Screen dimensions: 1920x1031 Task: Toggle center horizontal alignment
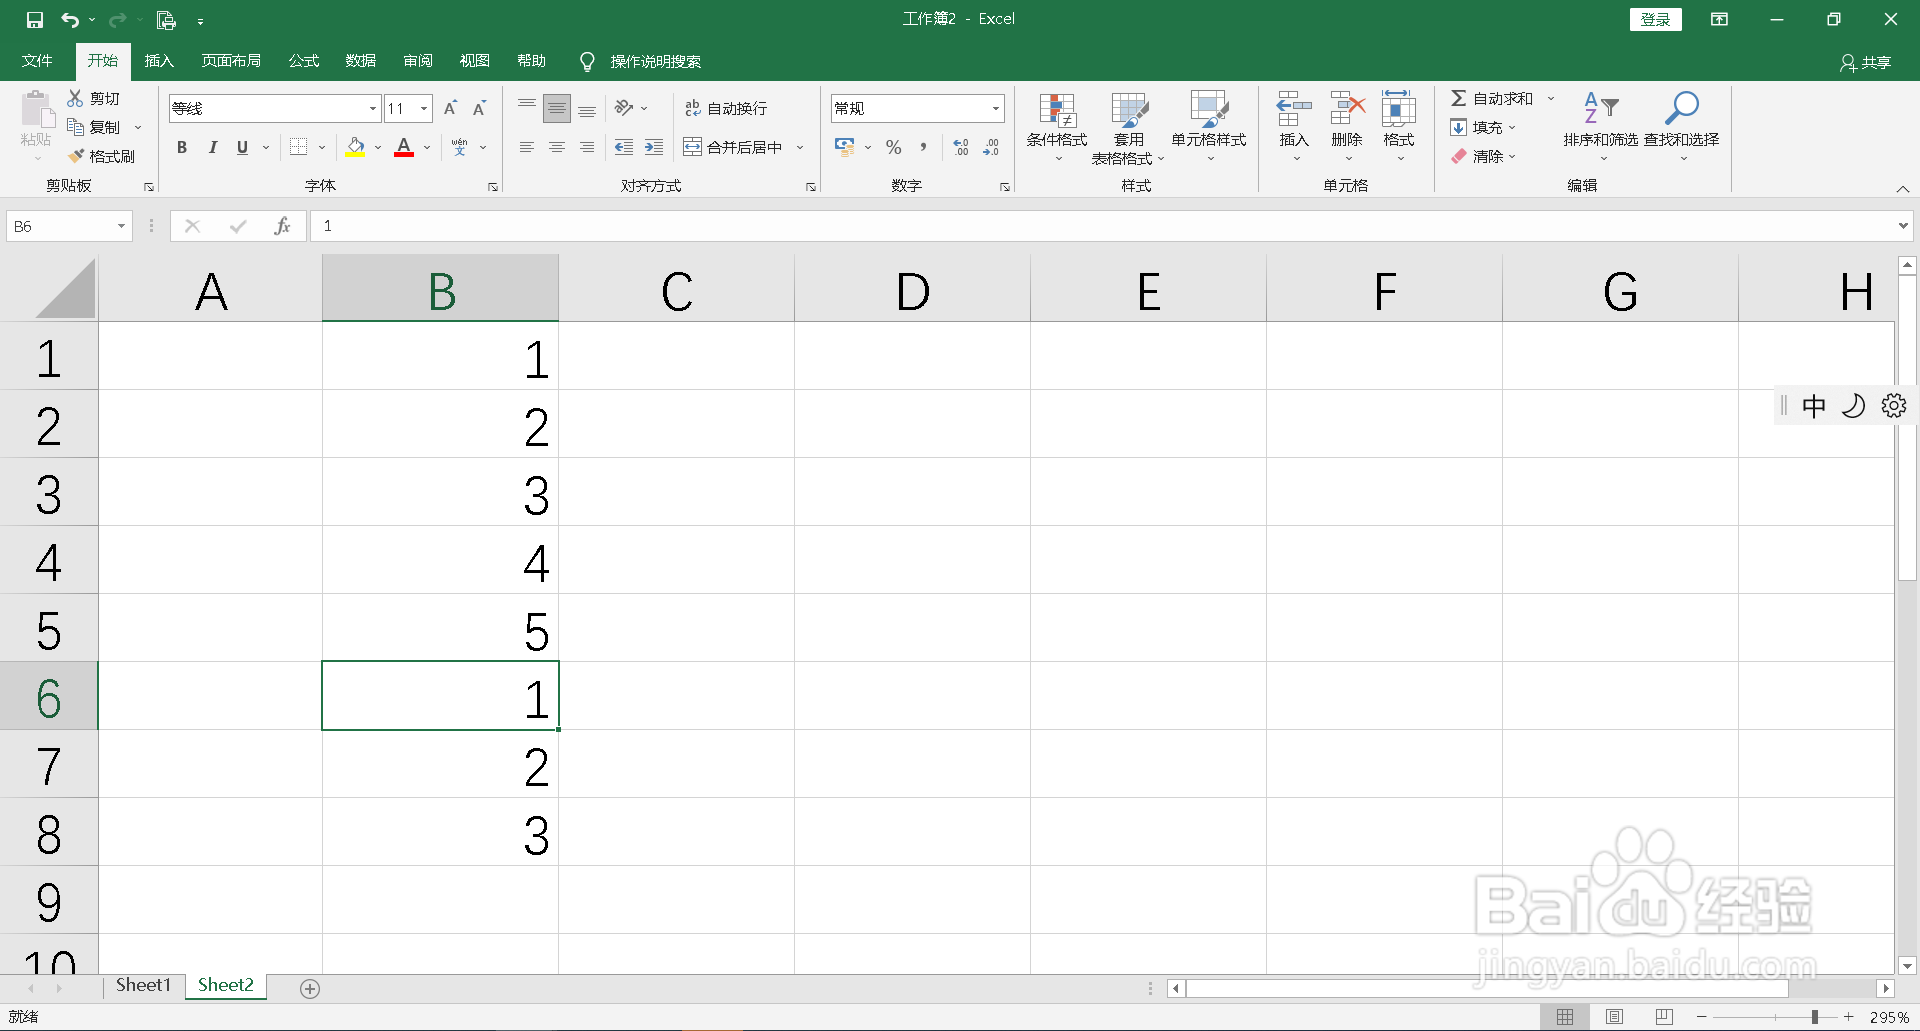point(557,147)
